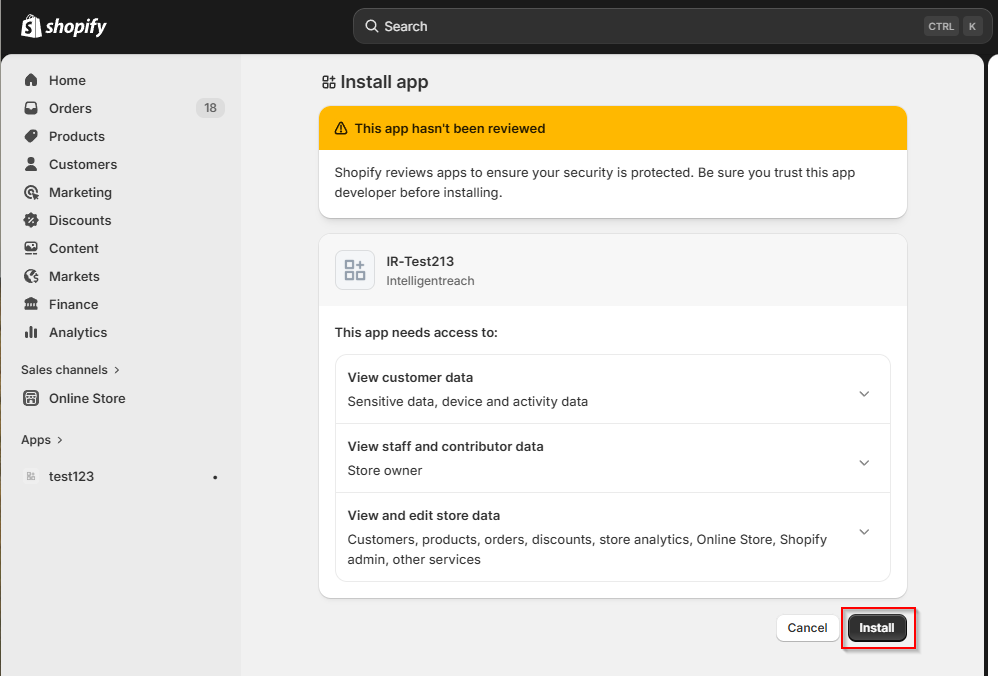Click the Intelligentreach developer name
The image size is (998, 676).
click(x=430, y=281)
